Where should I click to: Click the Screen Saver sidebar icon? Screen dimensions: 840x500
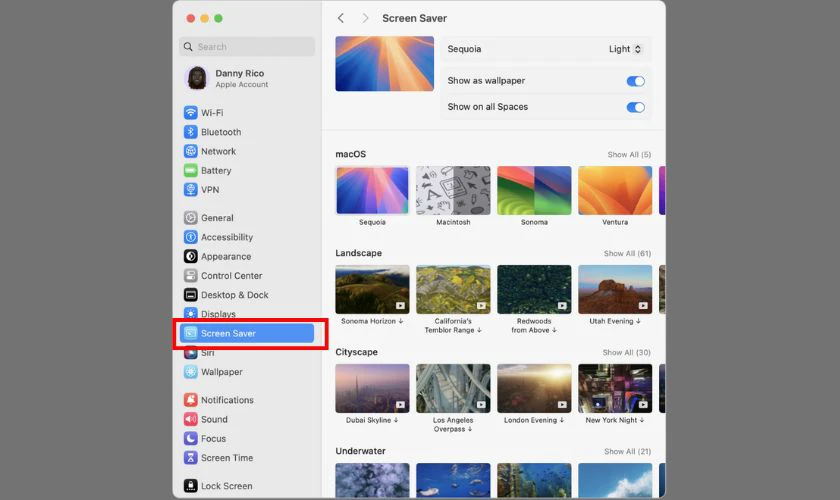tap(190, 333)
